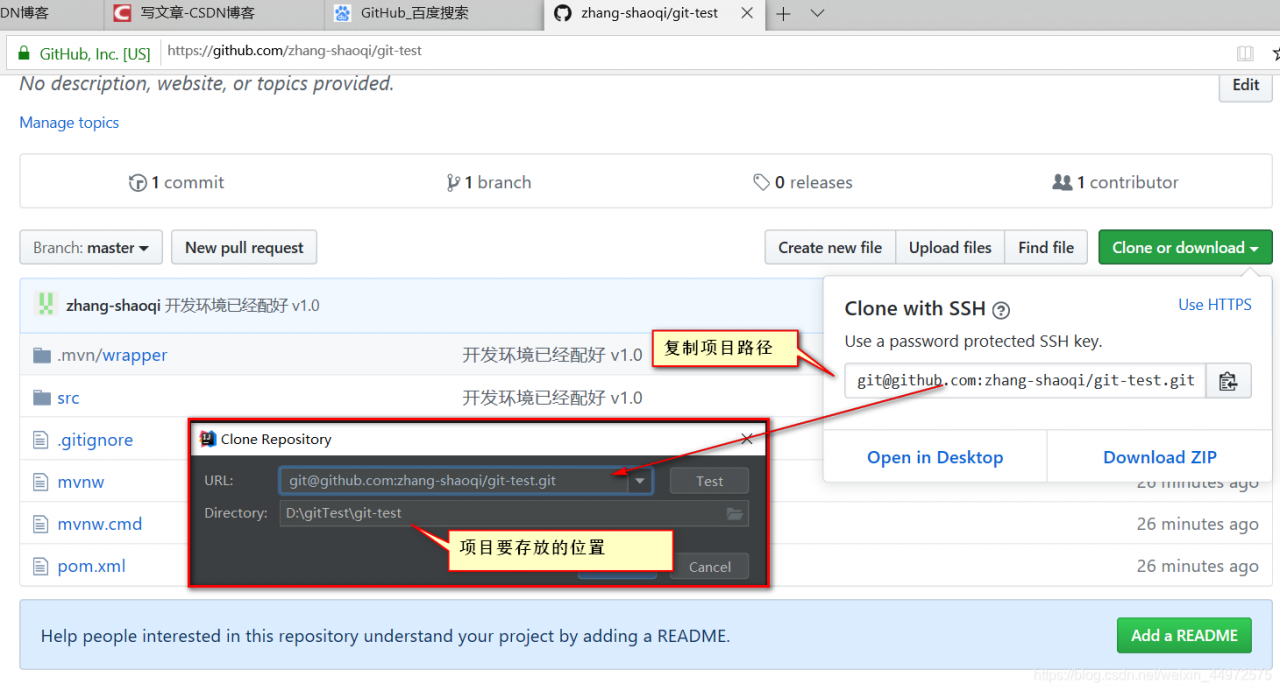This screenshot has width=1280, height=691.
Task: Copy the SSH clone URL to the clipboard
Action: tap(1229, 381)
